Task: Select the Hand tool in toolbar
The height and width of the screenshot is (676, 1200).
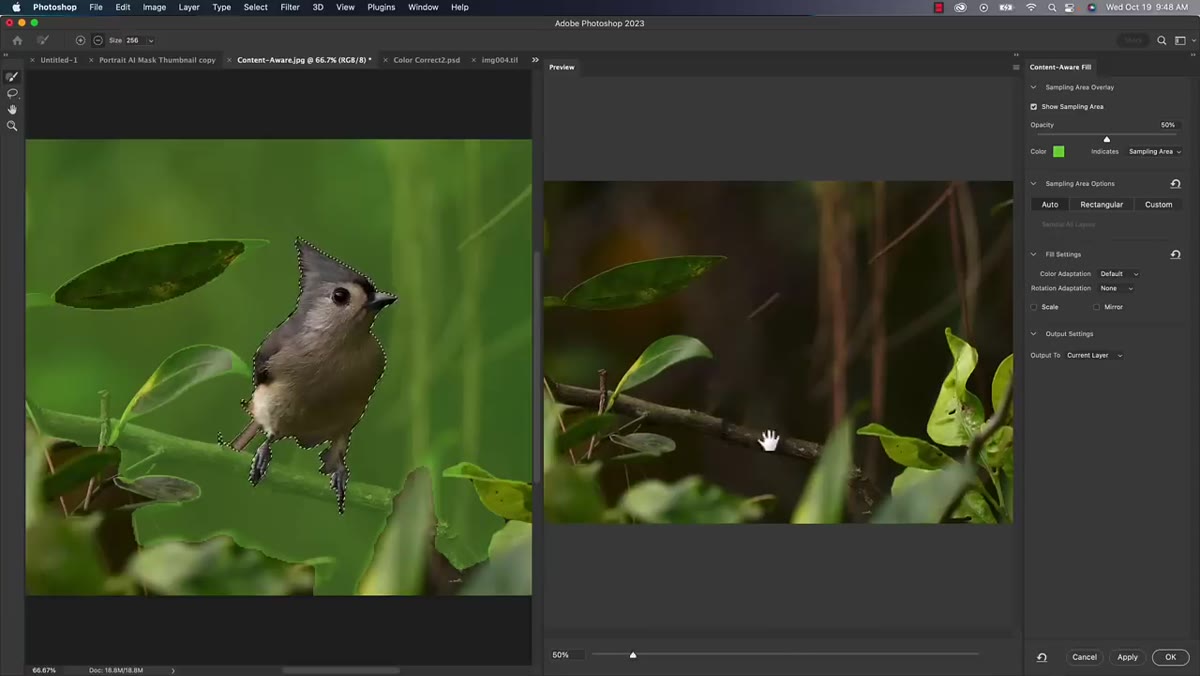Action: pyautogui.click(x=12, y=109)
